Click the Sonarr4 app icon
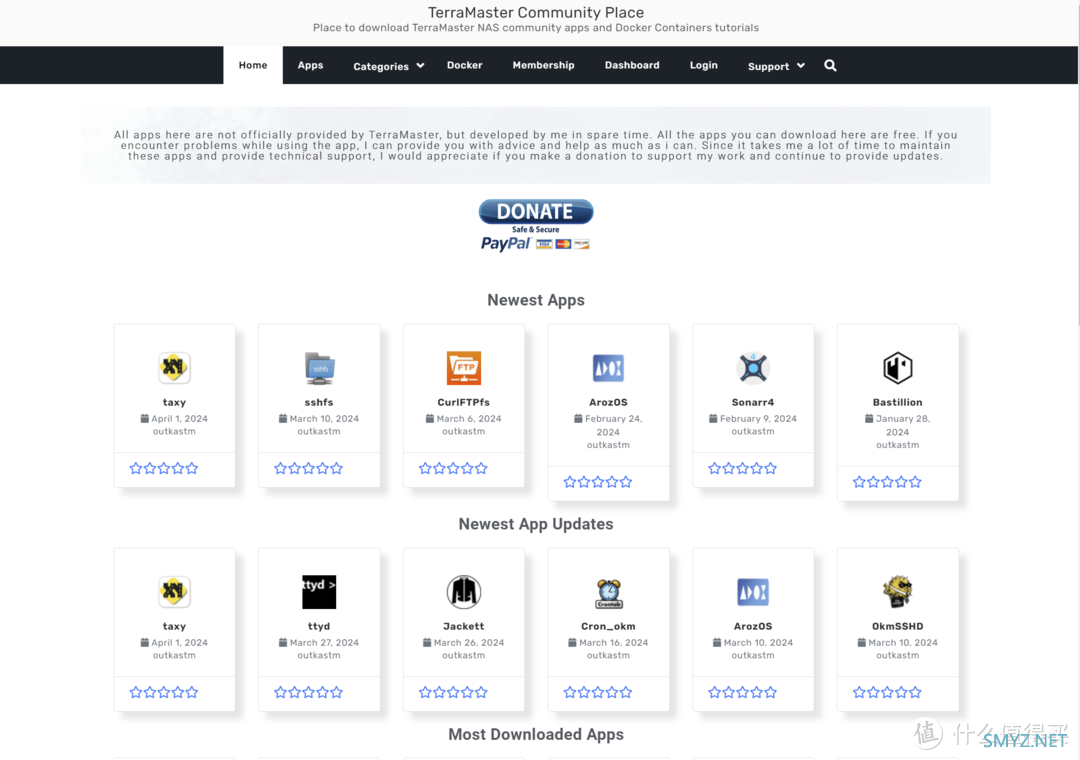Viewport: 1080px width, 760px height. point(753,368)
